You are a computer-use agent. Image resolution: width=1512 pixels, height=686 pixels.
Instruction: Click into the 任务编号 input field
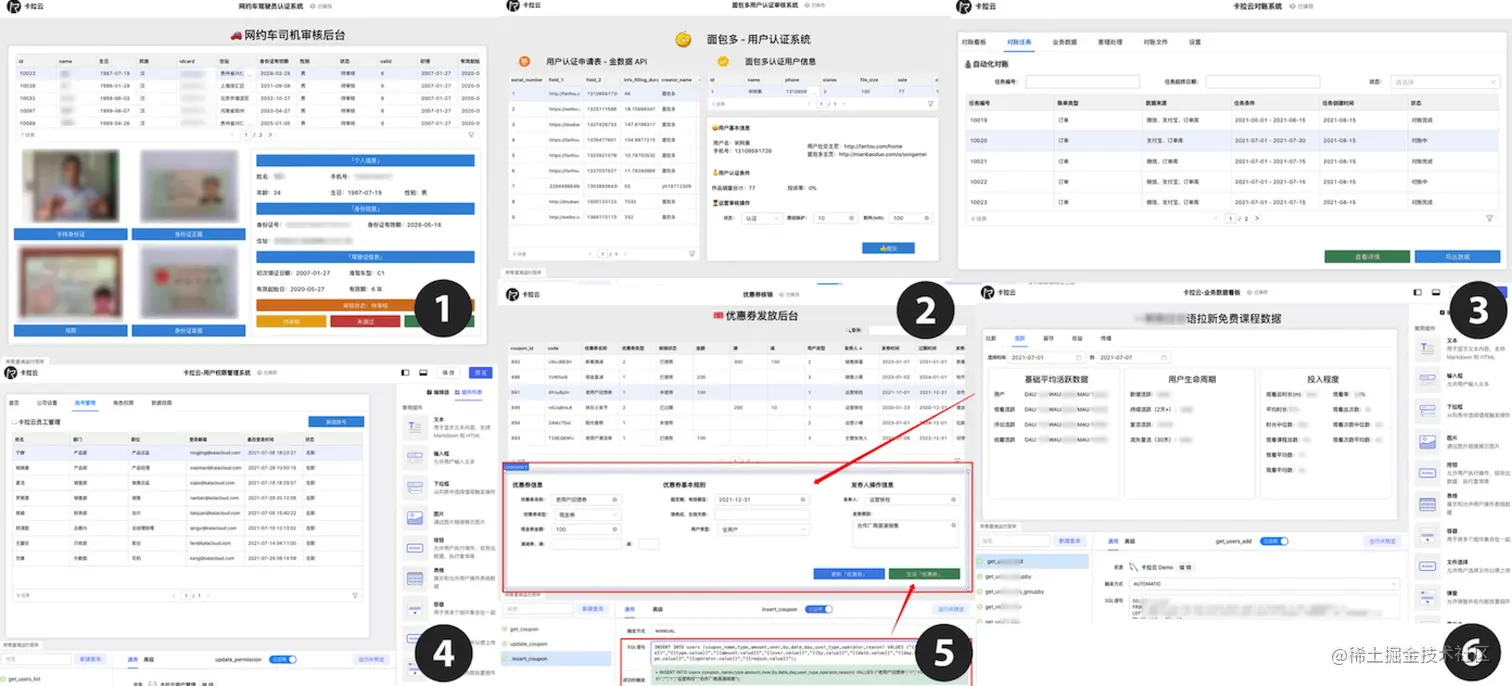[x=1082, y=82]
